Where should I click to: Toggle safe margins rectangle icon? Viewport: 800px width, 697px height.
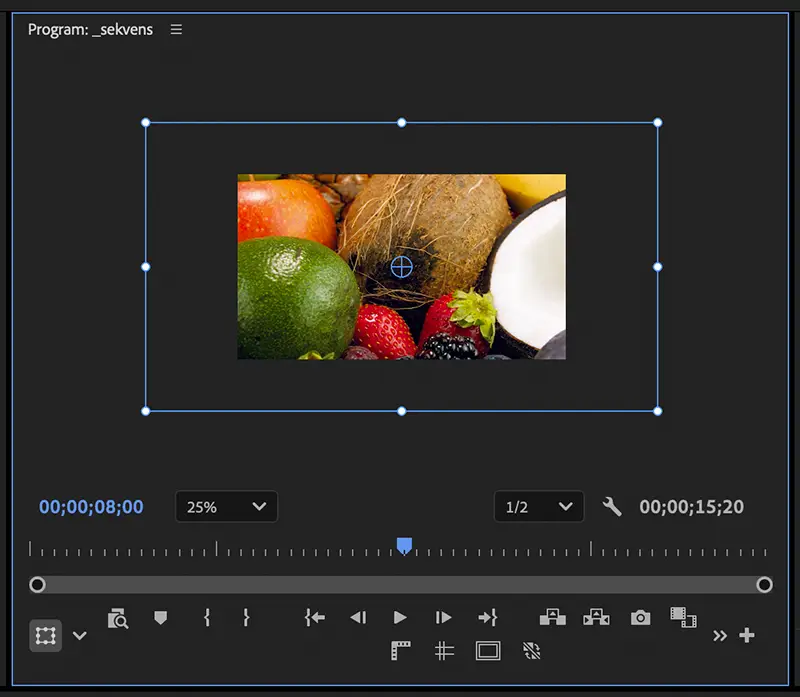(x=488, y=651)
